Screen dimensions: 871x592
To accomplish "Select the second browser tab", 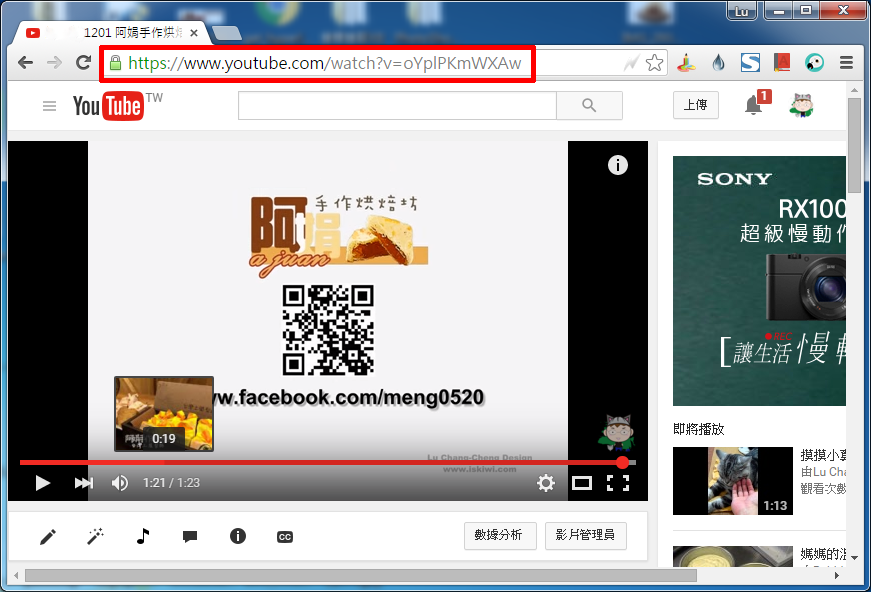I will tap(226, 31).
